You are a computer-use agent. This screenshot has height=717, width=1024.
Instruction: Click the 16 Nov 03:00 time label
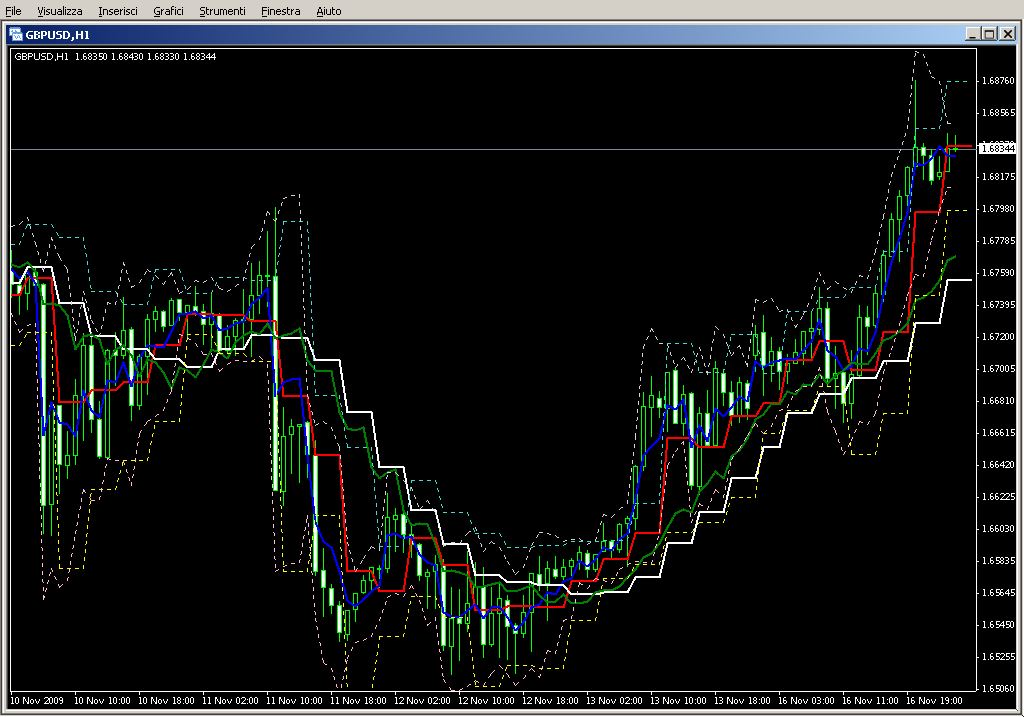[806, 701]
